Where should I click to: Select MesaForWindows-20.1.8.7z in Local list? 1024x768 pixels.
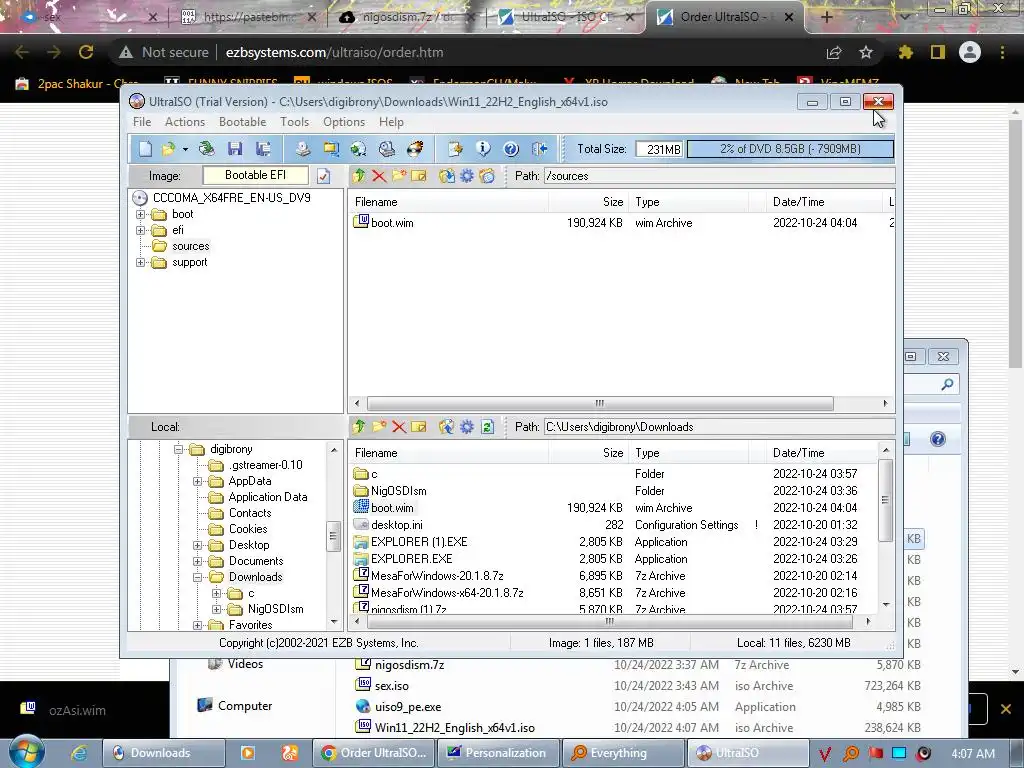(x=437, y=576)
